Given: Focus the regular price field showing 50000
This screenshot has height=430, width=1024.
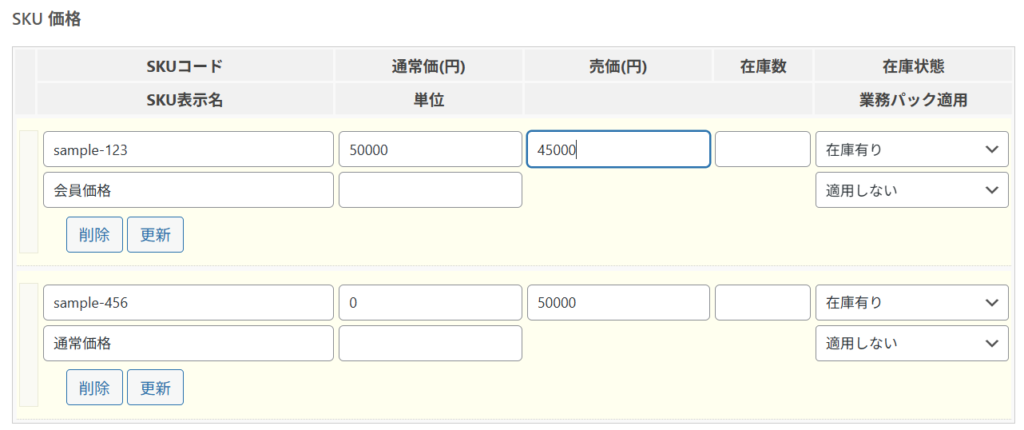Looking at the screenshot, I should (430, 149).
